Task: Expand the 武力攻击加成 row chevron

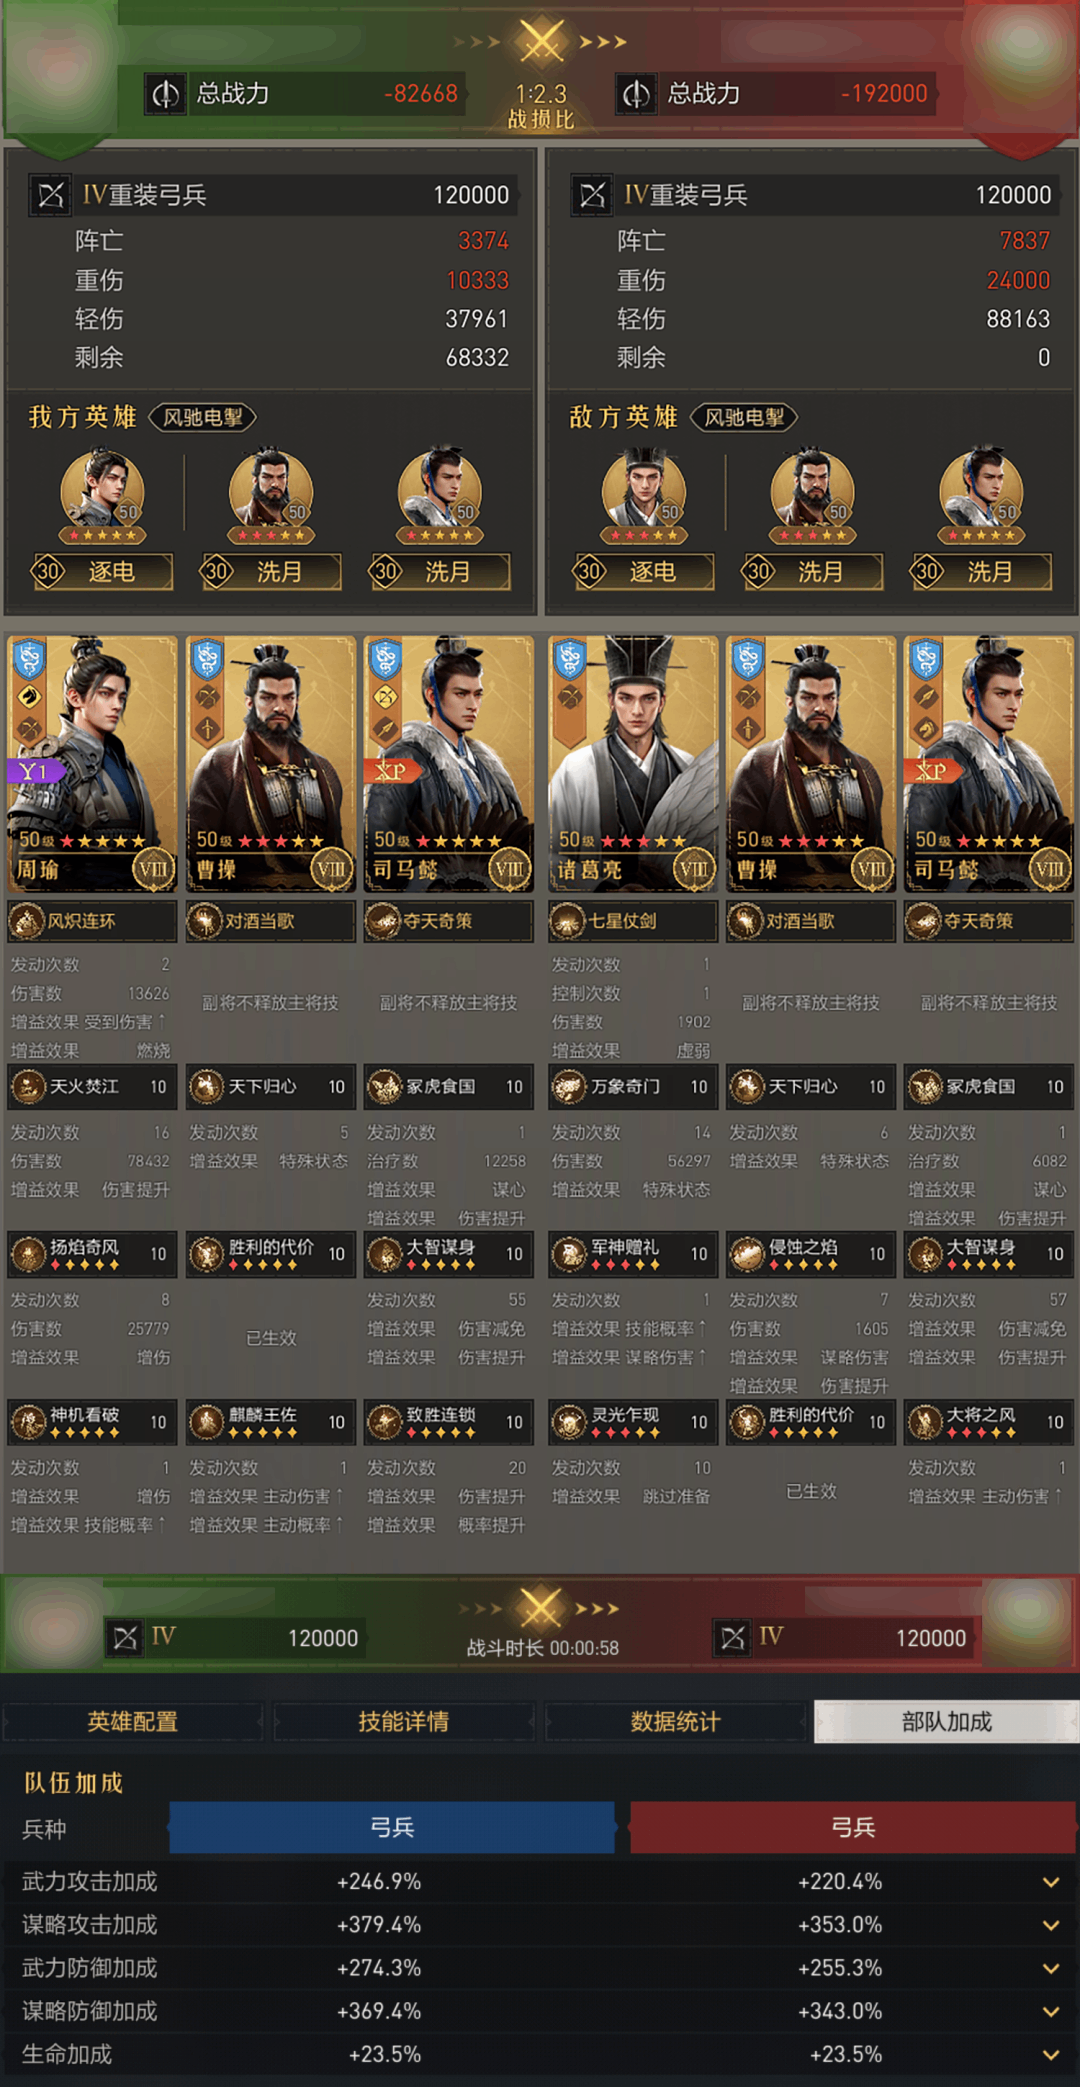Action: click(x=1051, y=1882)
